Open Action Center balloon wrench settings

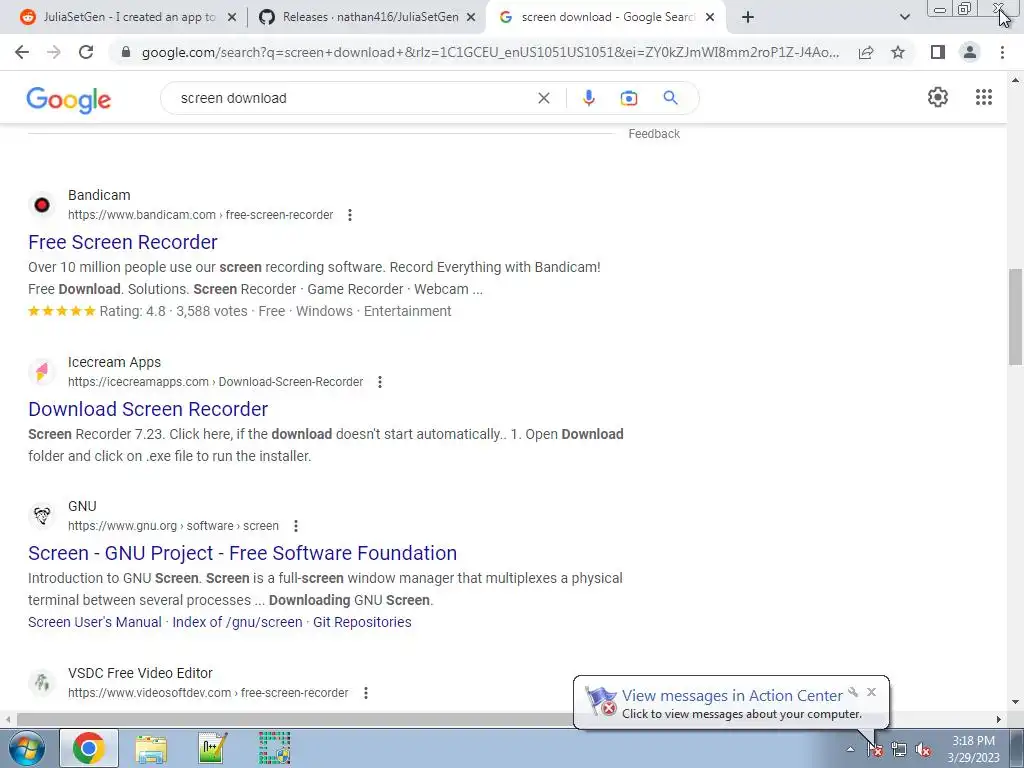[x=853, y=692]
